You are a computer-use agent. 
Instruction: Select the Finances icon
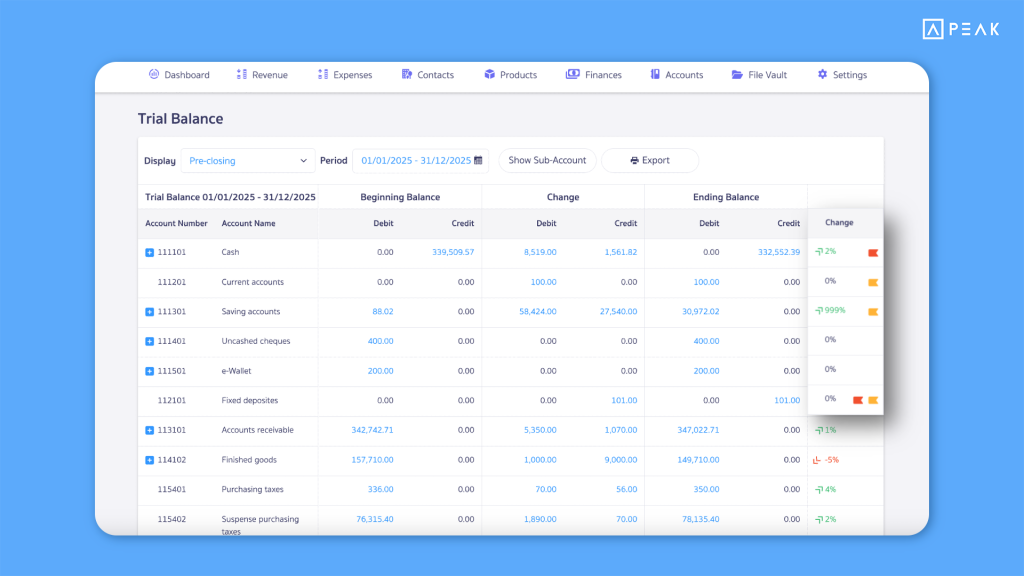[572, 74]
